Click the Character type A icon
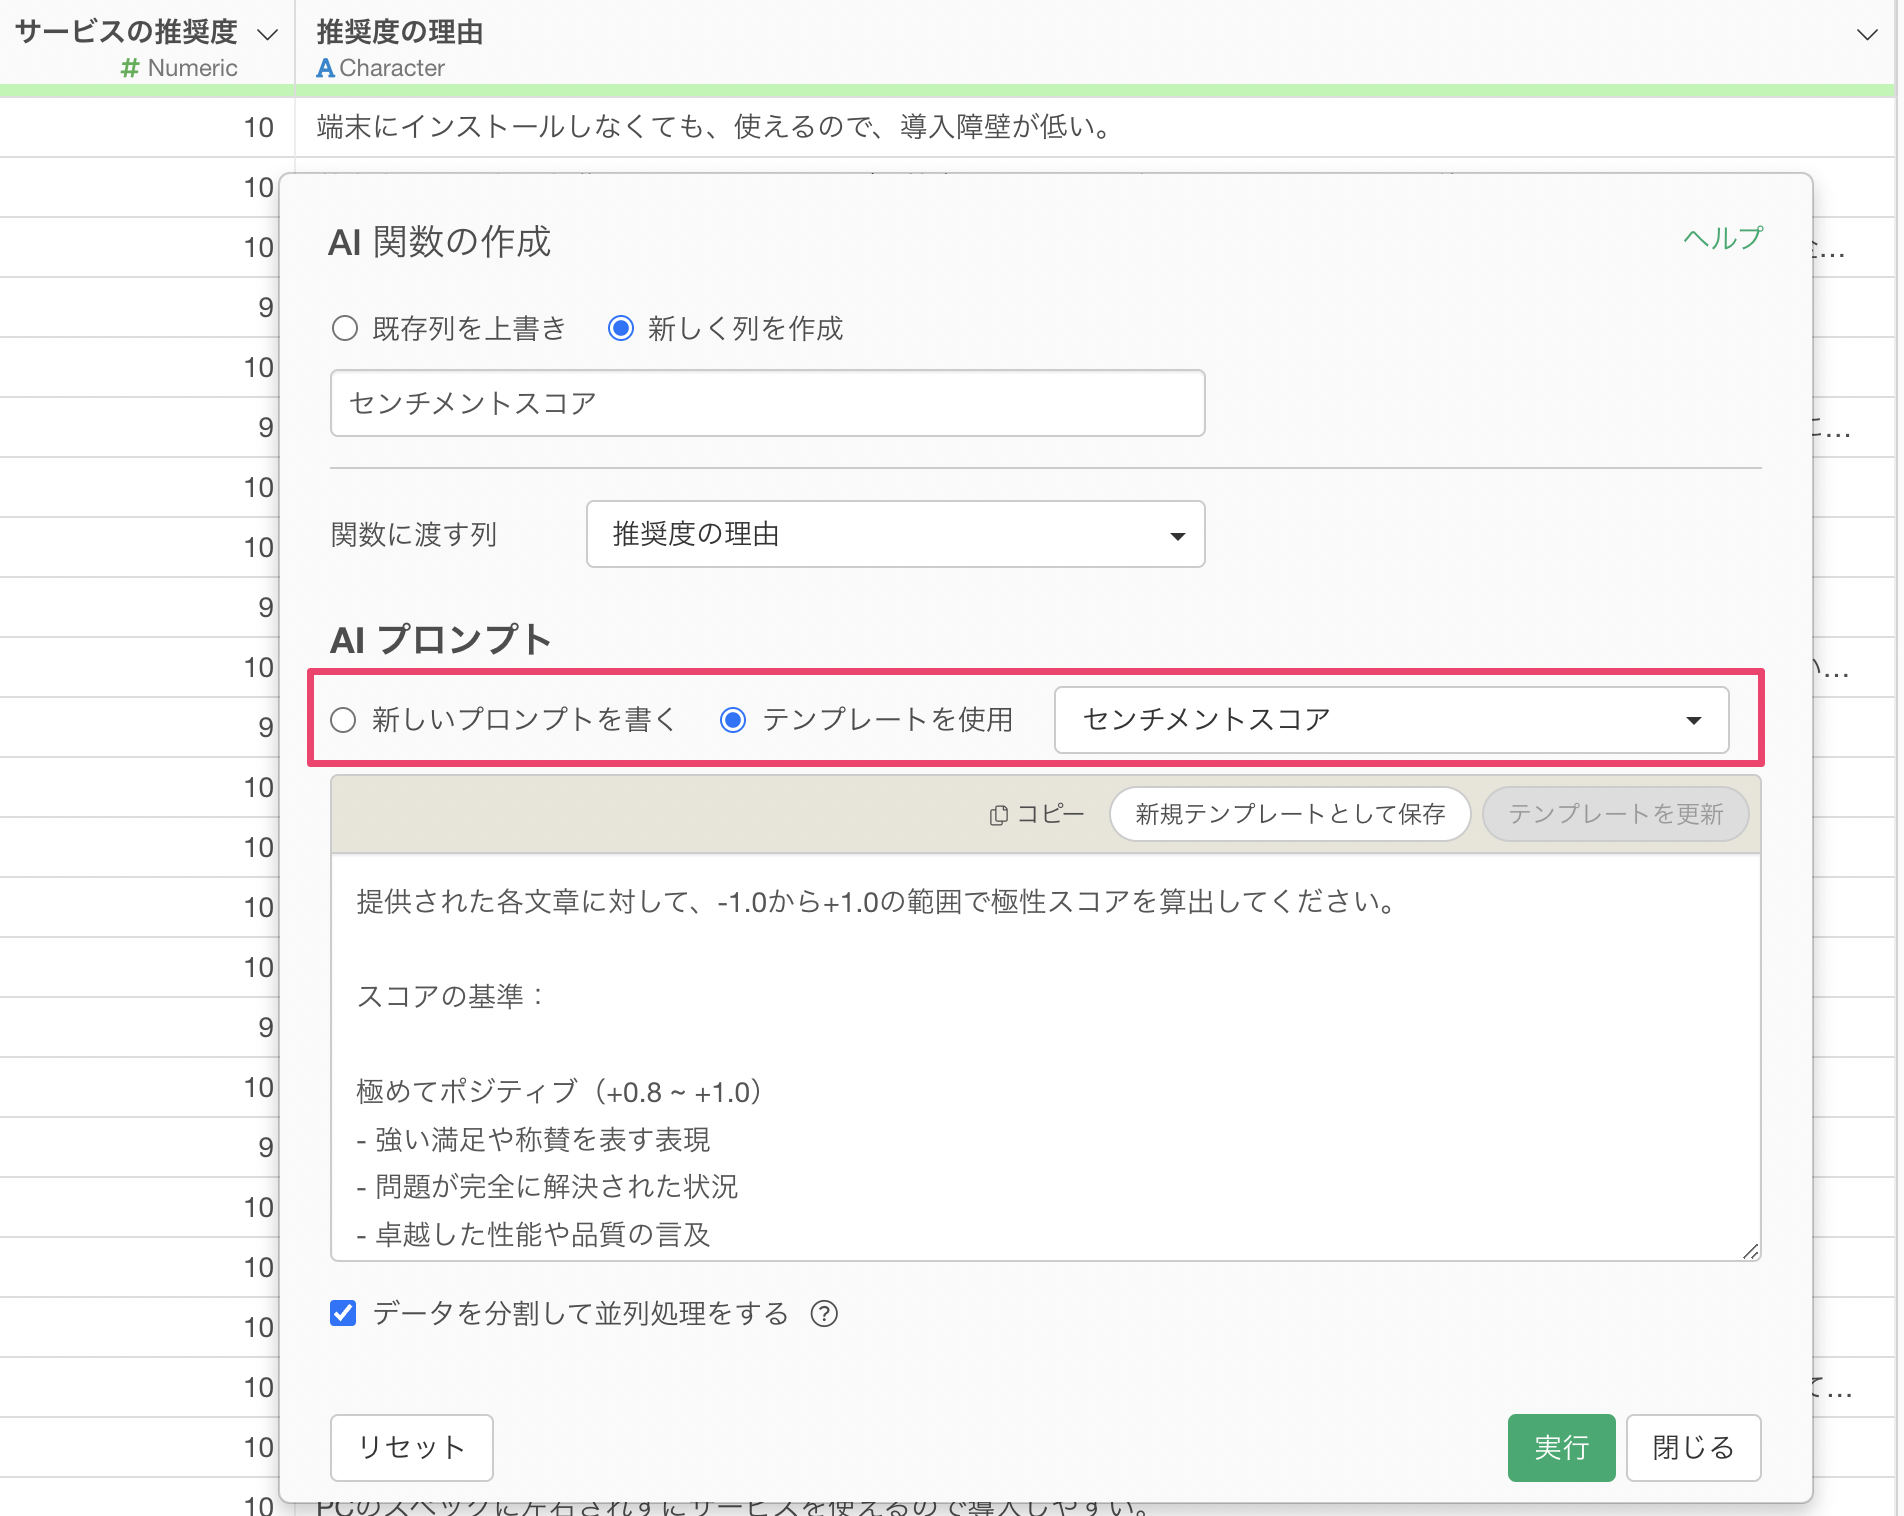 click(x=325, y=68)
